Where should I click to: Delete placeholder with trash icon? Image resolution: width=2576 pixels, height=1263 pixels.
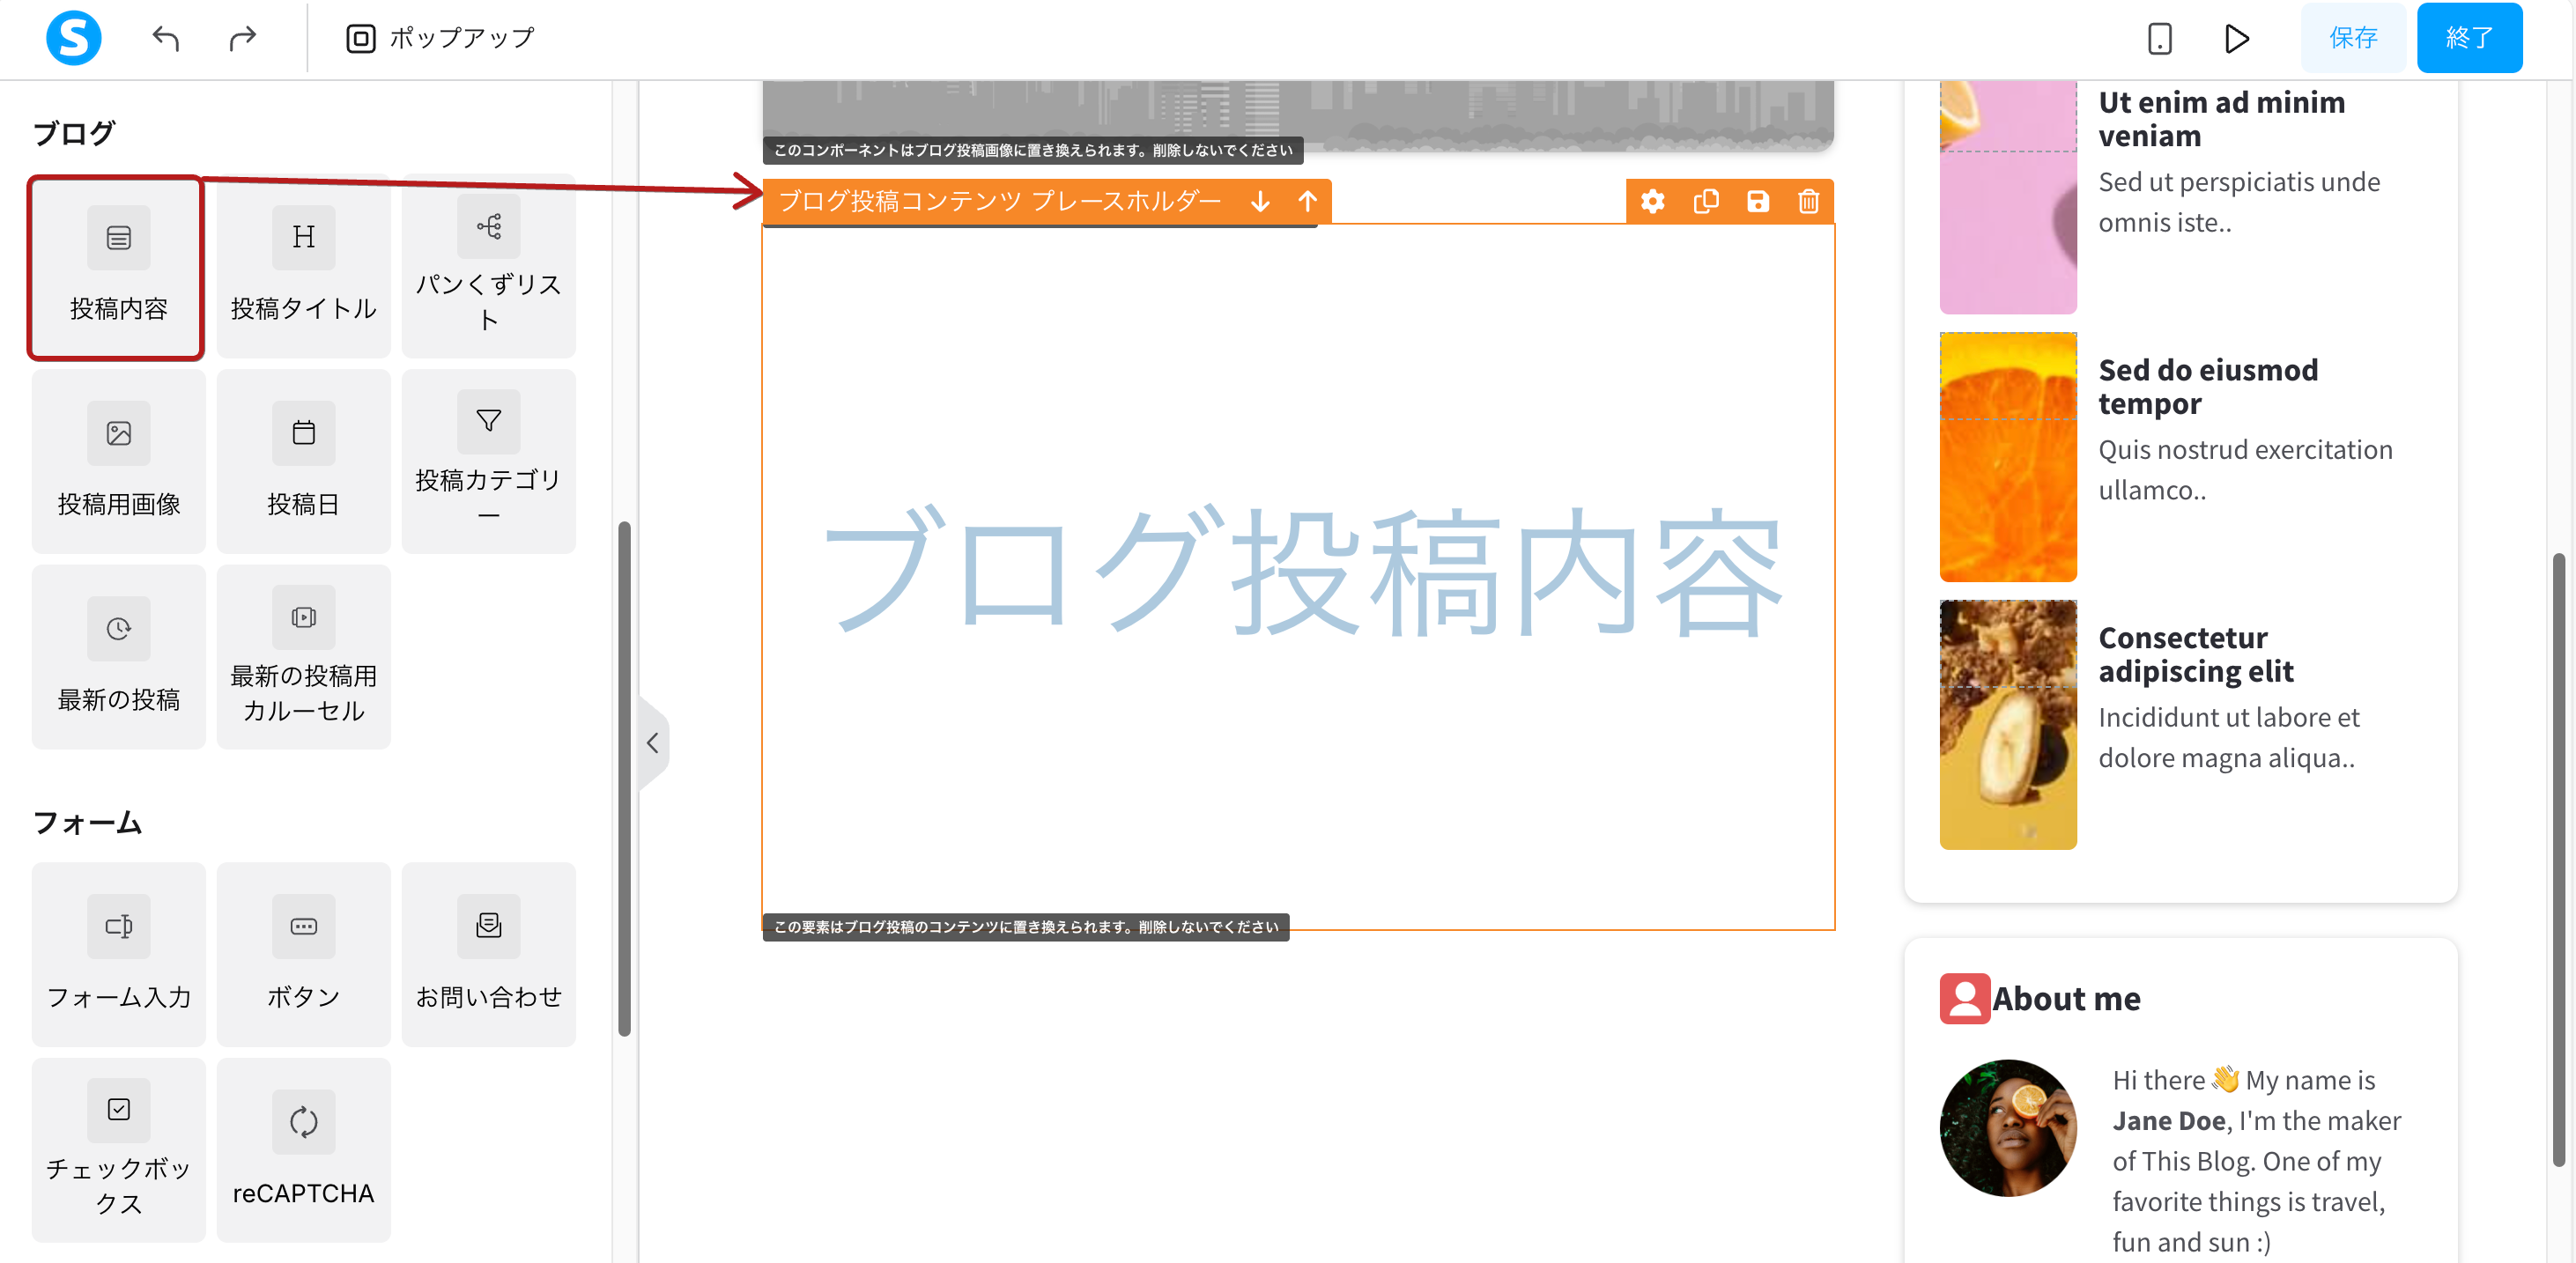tap(1808, 201)
